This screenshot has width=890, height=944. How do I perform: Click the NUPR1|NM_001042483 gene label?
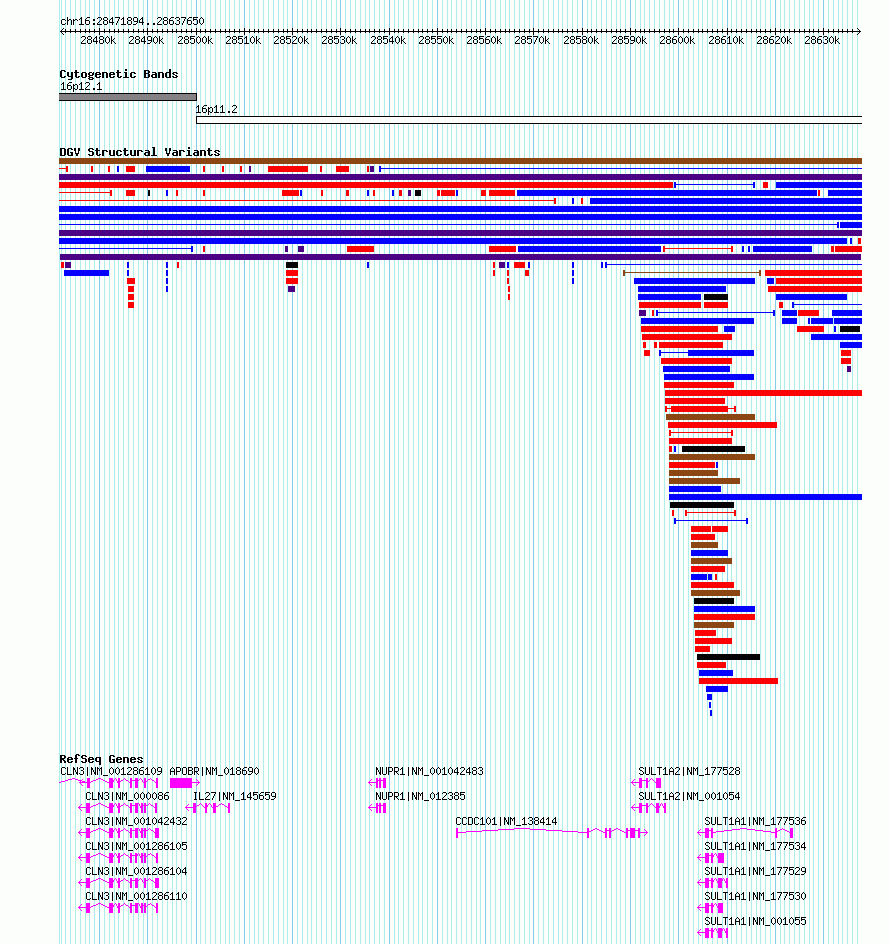point(429,771)
